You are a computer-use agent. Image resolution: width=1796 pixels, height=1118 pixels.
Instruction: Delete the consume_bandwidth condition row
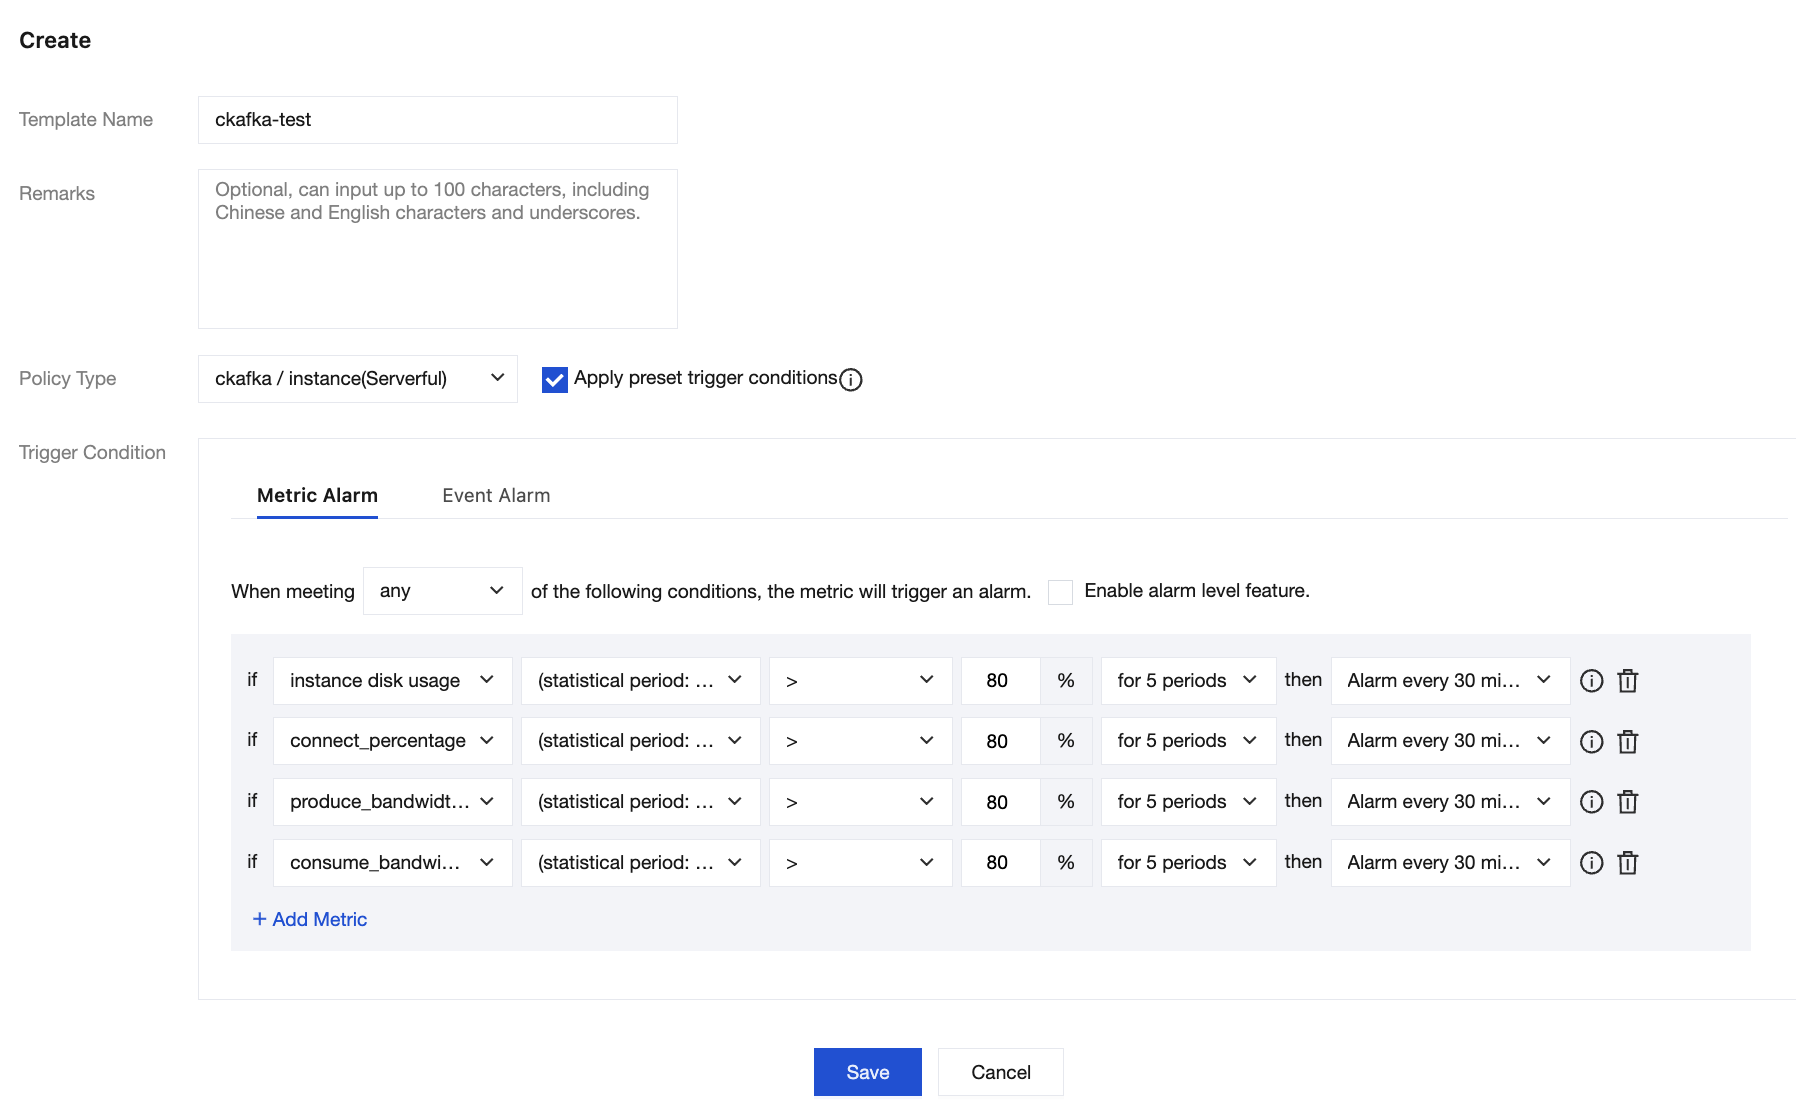coord(1628,863)
